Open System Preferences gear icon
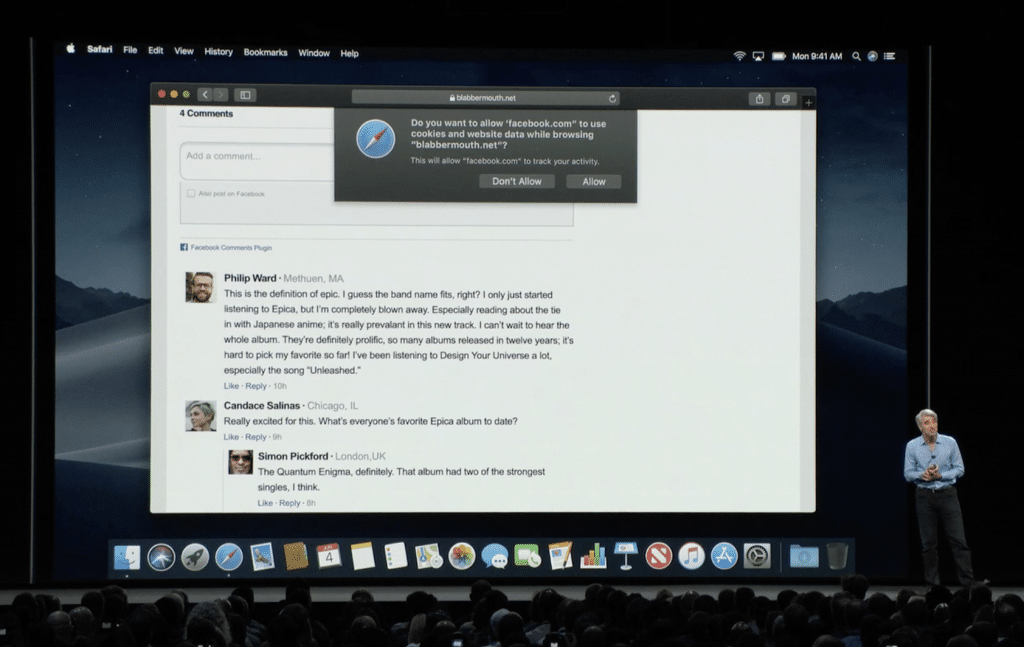Screen dimensions: 1024x647 (x=757, y=556)
